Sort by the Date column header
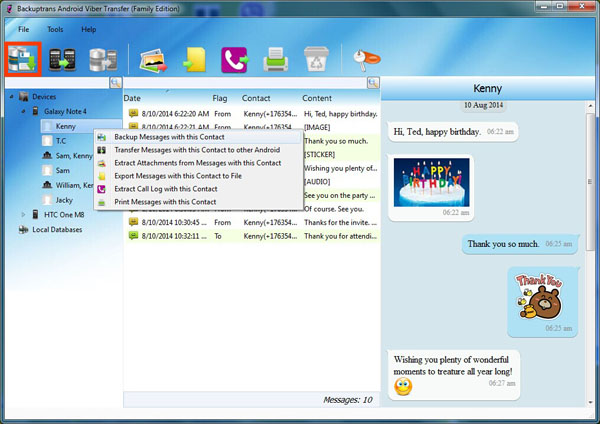This screenshot has width=600, height=424. [x=132, y=98]
